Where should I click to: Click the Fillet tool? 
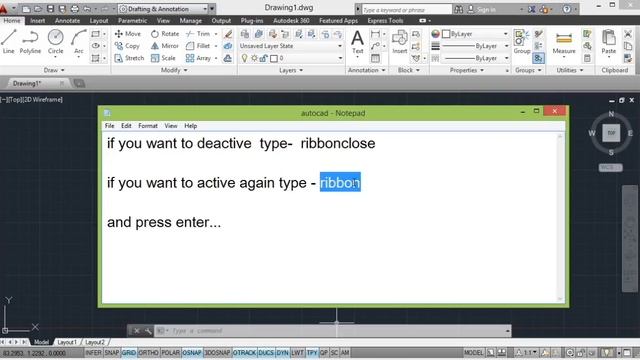(x=198, y=46)
